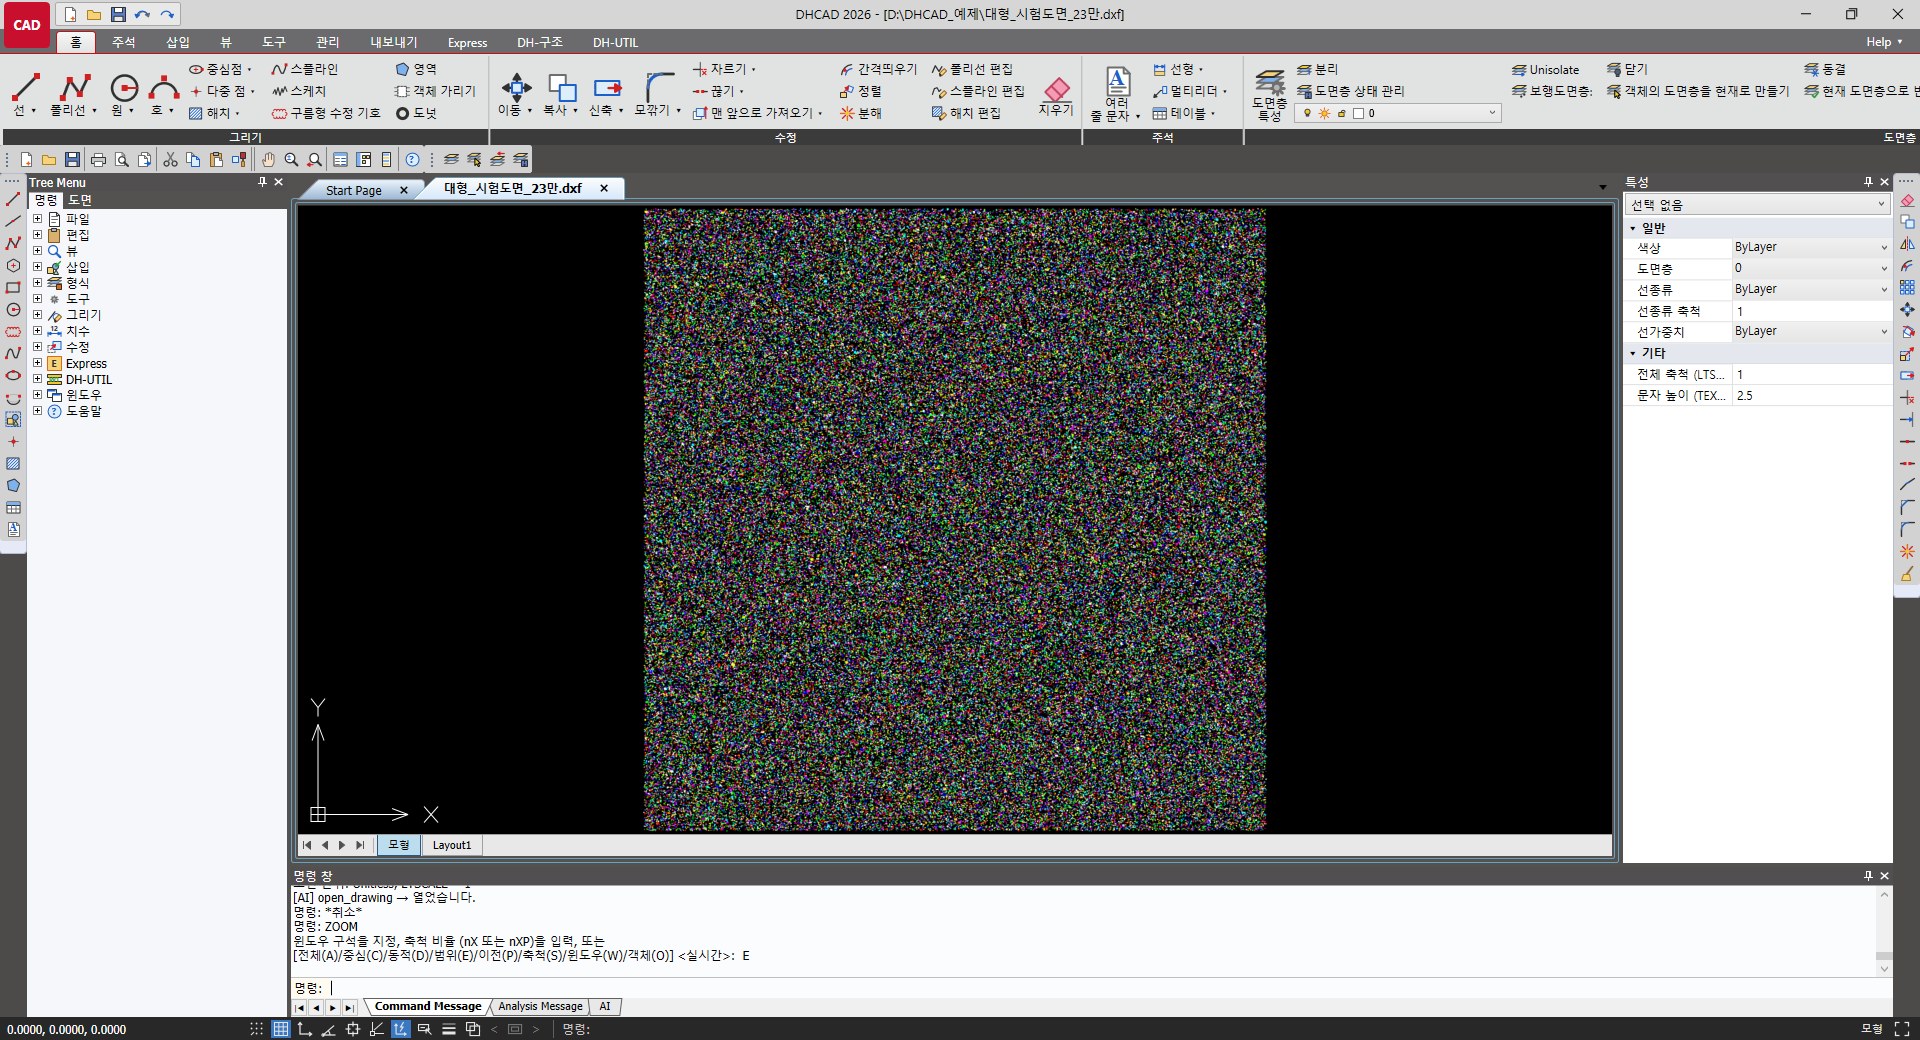Expand the DH-UTIL node in Tree Menu
The image size is (1920, 1040).
(x=37, y=379)
